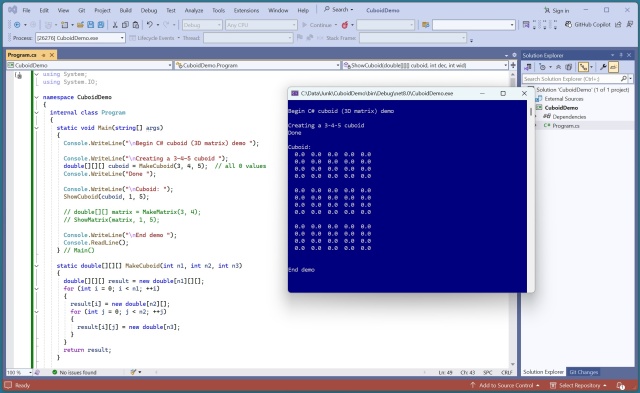The width and height of the screenshot is (640, 393).
Task: Toggle Sync with Active Document button
Action: click(x=583, y=67)
